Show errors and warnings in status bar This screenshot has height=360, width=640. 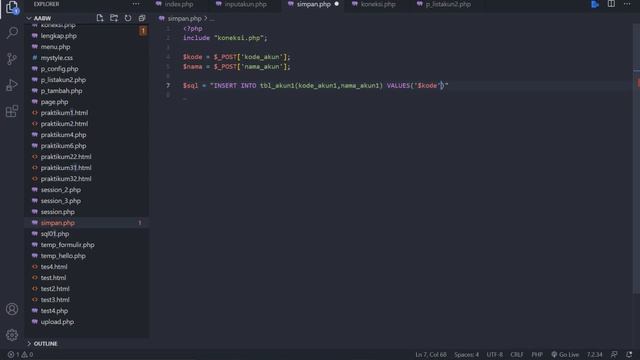click(x=20, y=355)
